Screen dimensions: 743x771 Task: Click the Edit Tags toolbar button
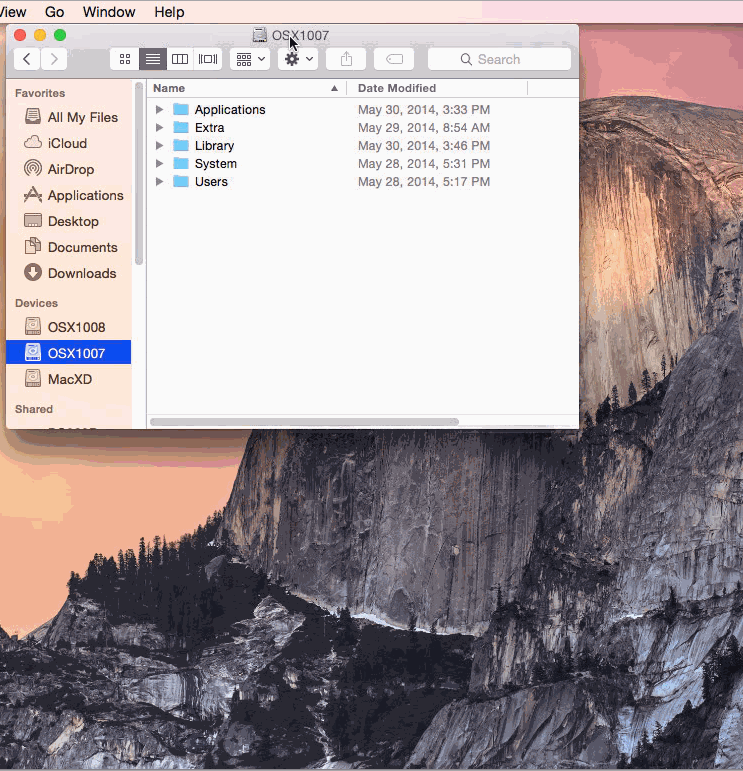(x=394, y=59)
